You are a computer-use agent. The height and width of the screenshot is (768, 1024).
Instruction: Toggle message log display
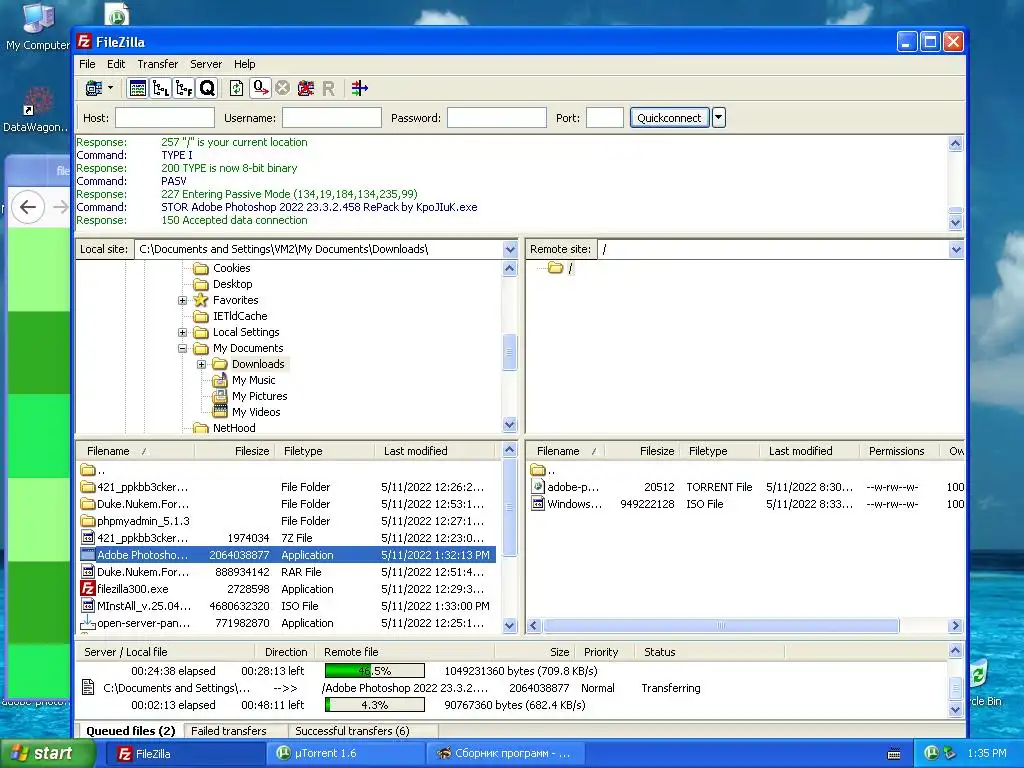coord(138,88)
